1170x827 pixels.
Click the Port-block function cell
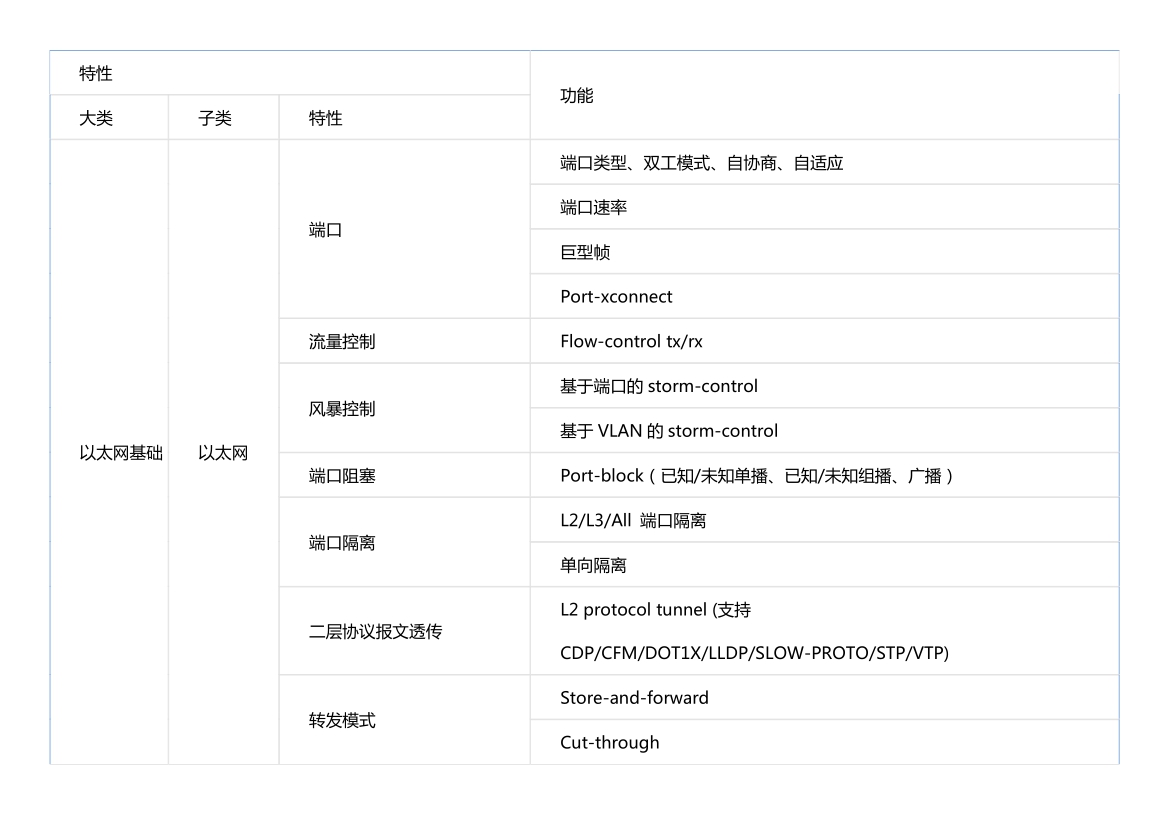pos(825,475)
